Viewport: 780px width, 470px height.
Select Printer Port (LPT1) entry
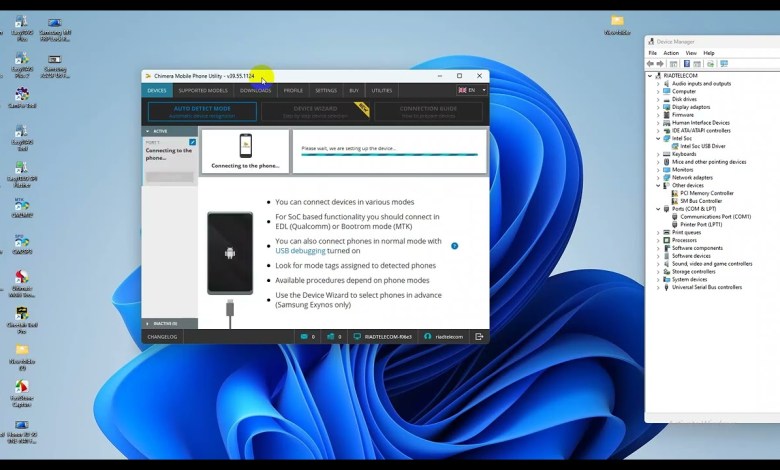click(x=697, y=225)
